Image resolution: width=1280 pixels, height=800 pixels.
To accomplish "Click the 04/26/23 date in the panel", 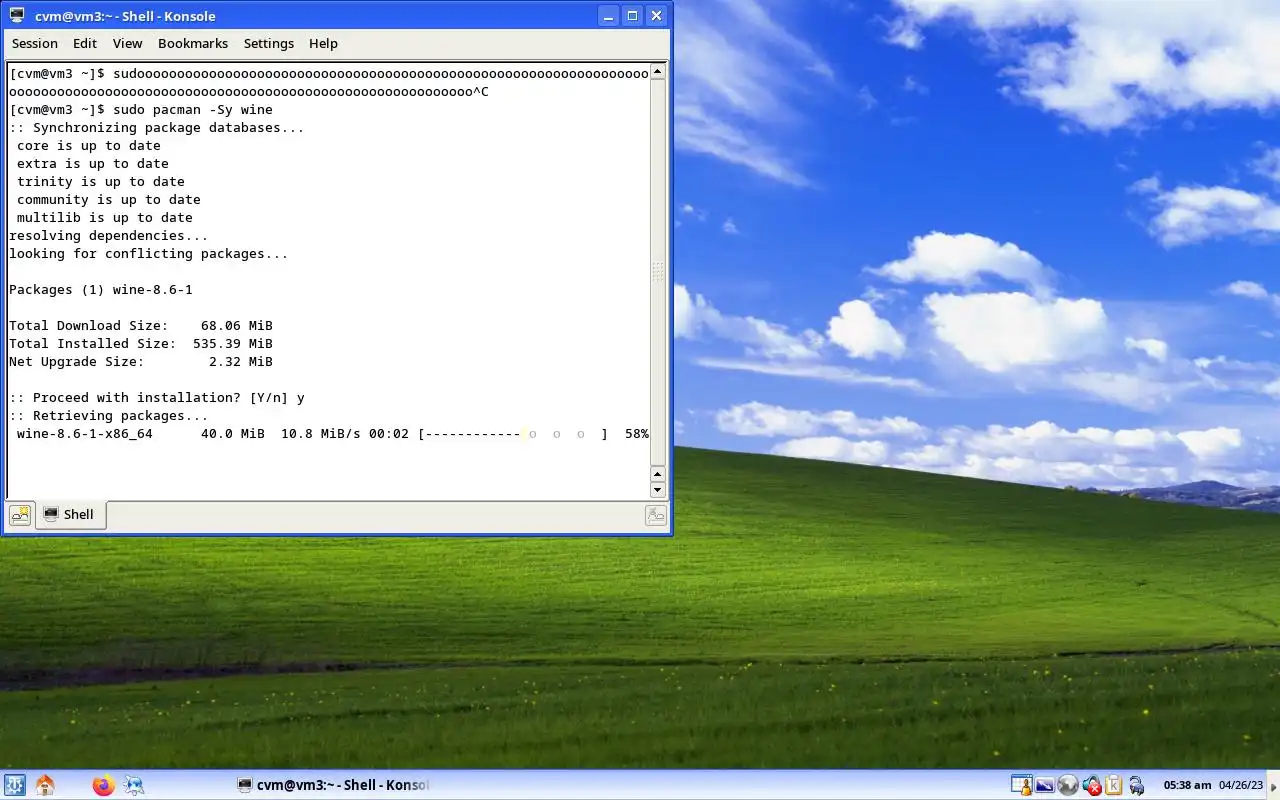I will pyautogui.click(x=1241, y=785).
